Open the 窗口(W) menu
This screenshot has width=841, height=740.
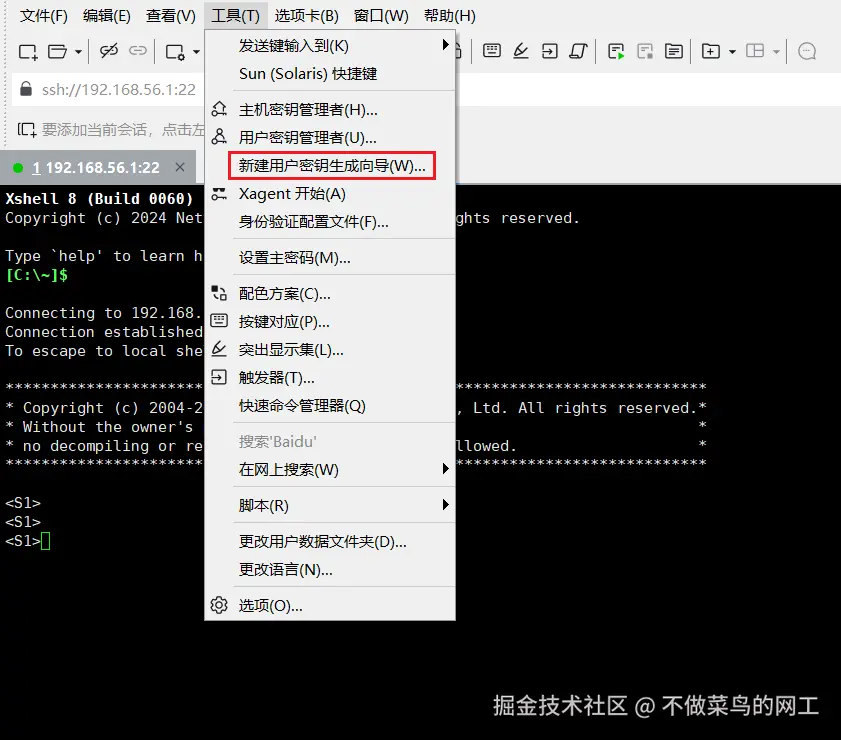coord(381,16)
